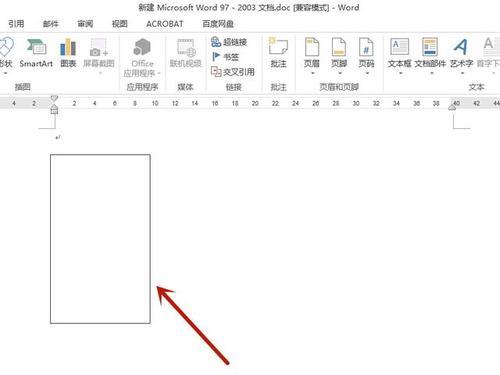500x375 pixels.
Task: Open the ACROBAT ribbon tab
Action: click(165, 24)
